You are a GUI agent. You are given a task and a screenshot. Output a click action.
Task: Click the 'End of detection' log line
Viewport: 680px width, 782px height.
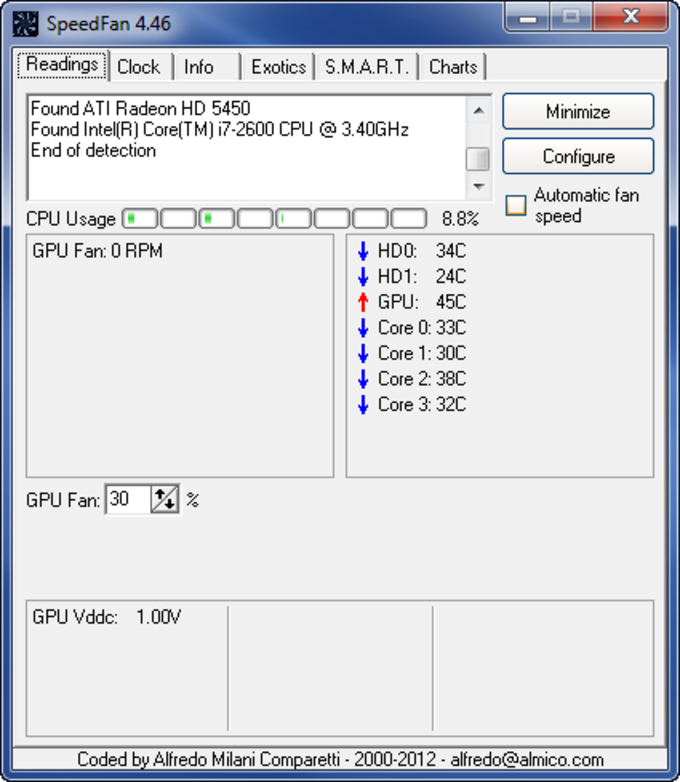pyautogui.click(x=93, y=150)
